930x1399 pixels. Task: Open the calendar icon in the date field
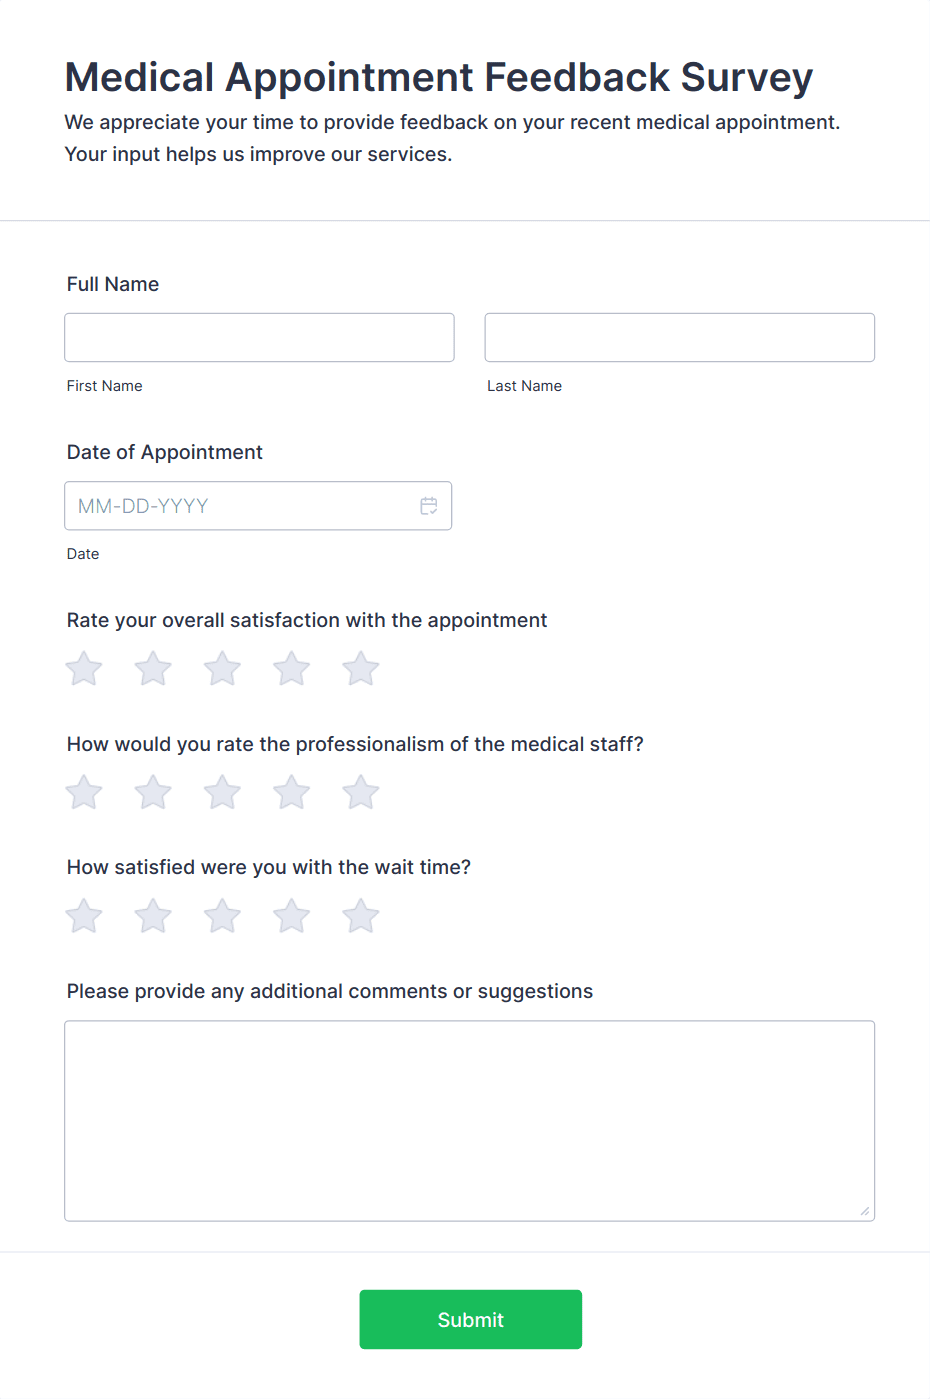[x=429, y=506]
